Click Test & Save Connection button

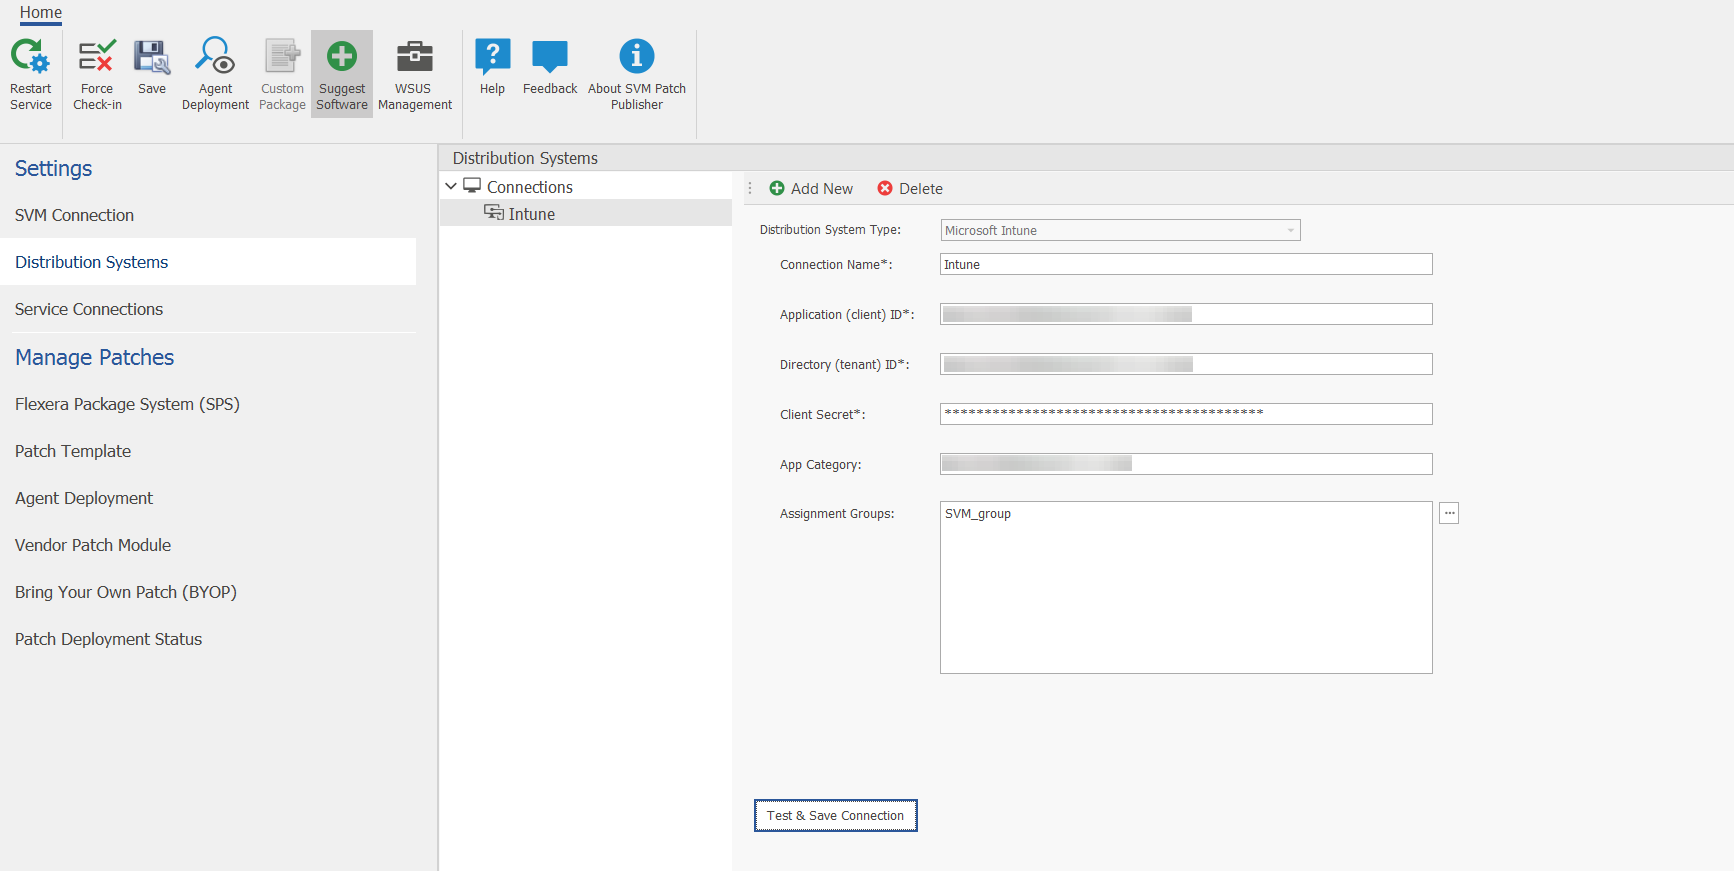tap(835, 816)
